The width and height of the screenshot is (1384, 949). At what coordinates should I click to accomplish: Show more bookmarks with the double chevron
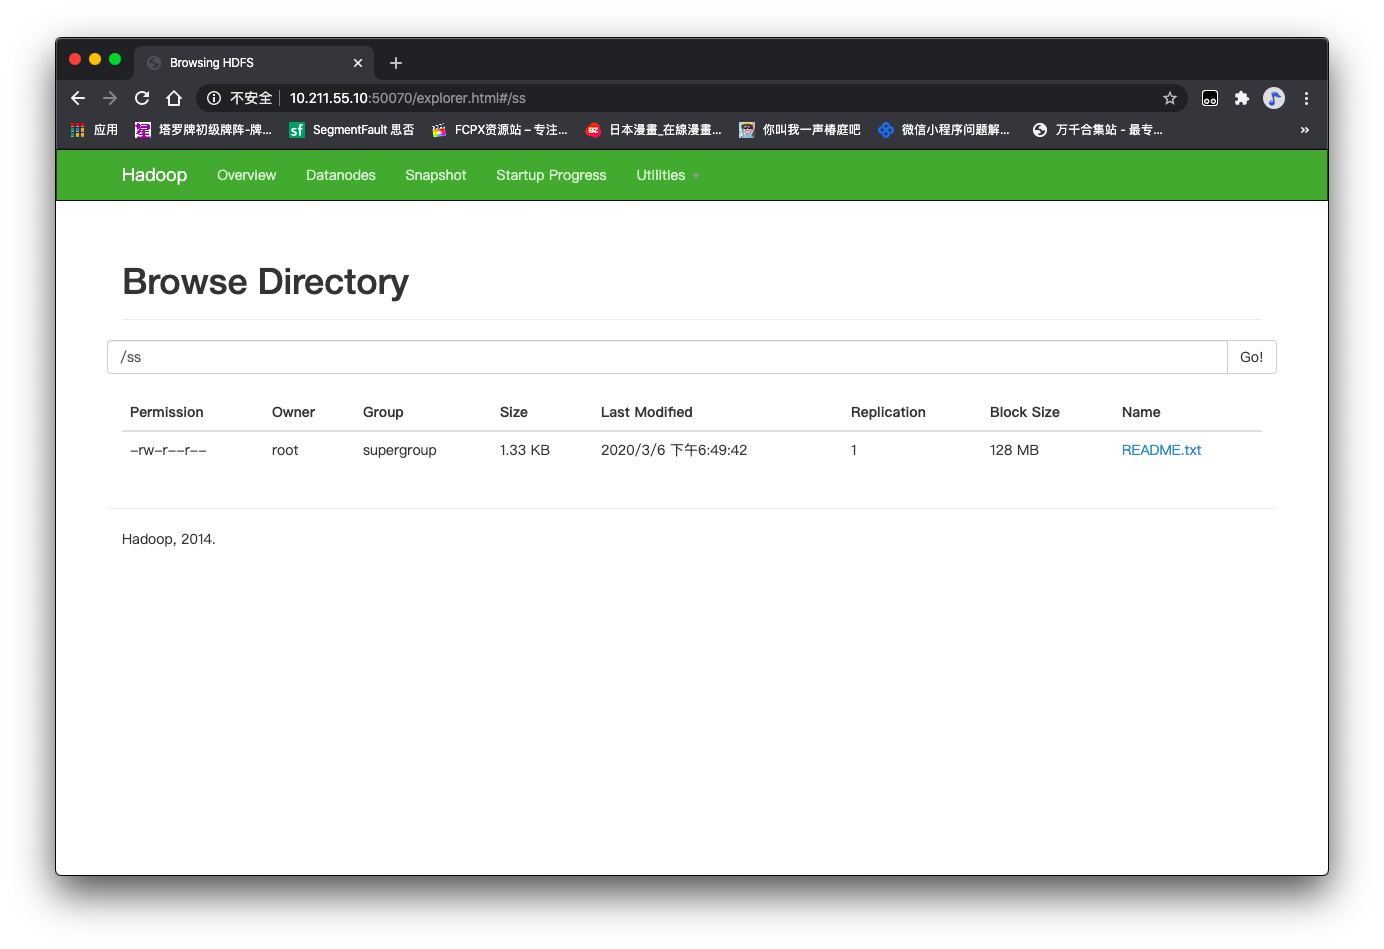1304,130
